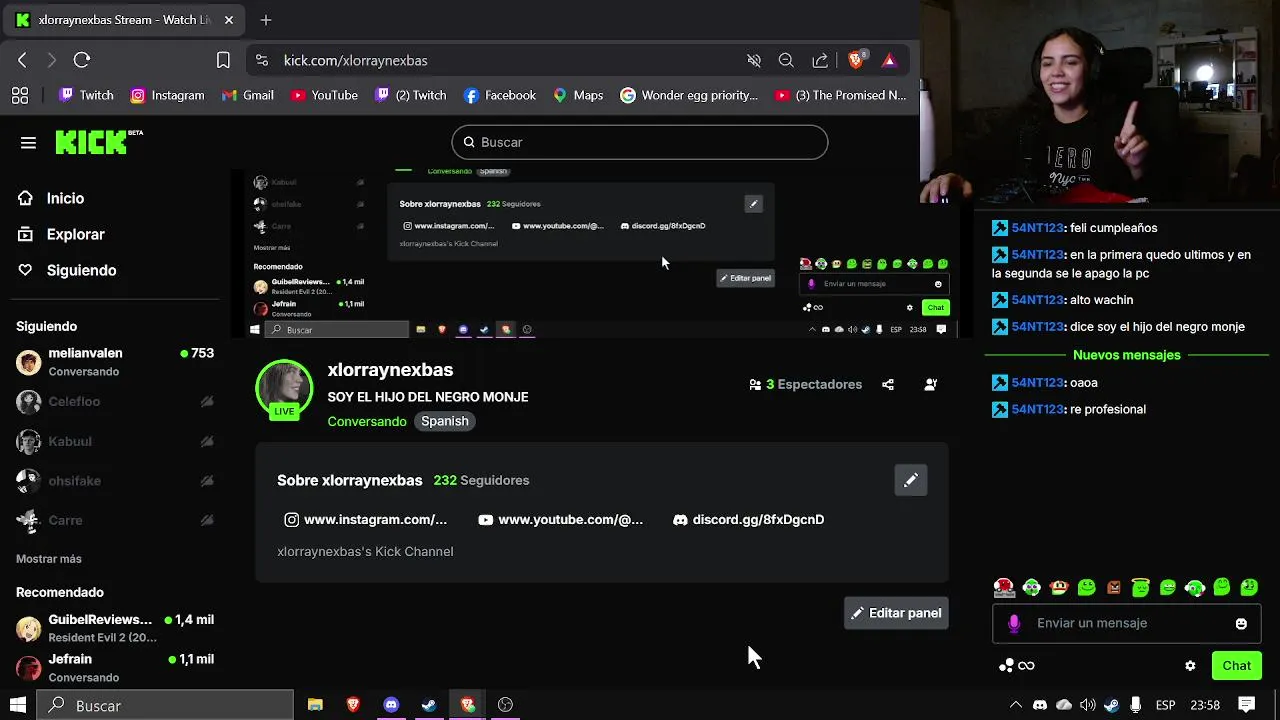
Task: Open chat settings gear icon
Action: (1190, 666)
